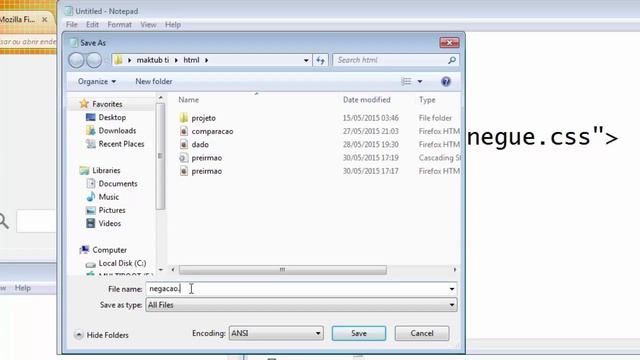Image resolution: width=640 pixels, height=360 pixels.
Task: Expand the File name history dropdown arrow
Action: pyautogui.click(x=451, y=289)
